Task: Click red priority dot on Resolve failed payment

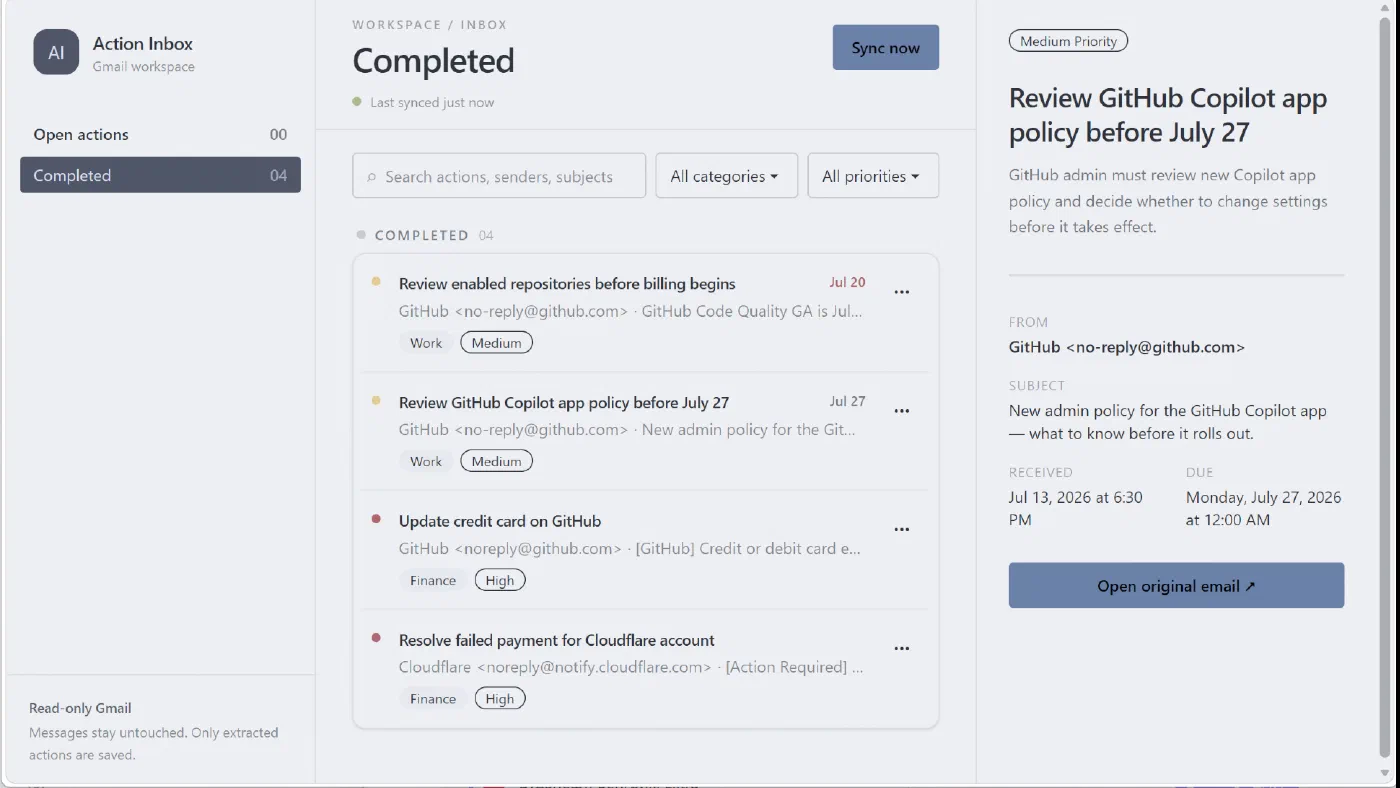Action: [x=376, y=638]
